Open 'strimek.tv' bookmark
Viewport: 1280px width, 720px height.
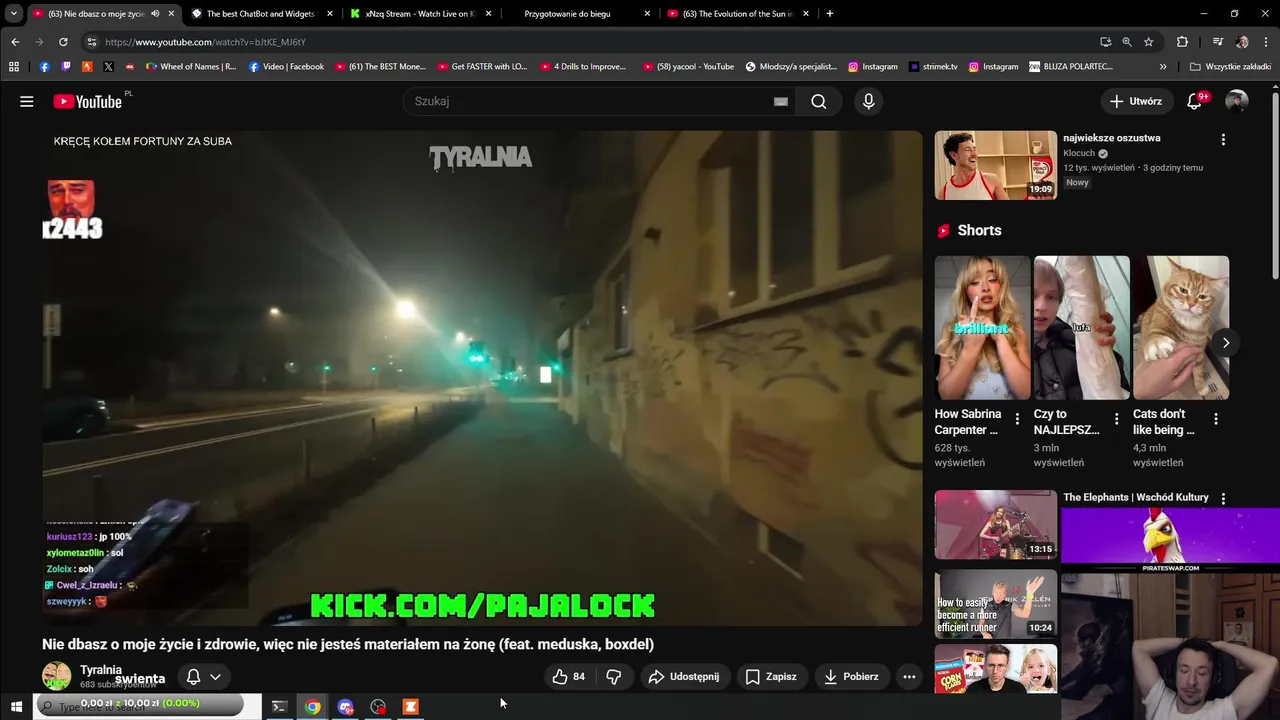934,67
